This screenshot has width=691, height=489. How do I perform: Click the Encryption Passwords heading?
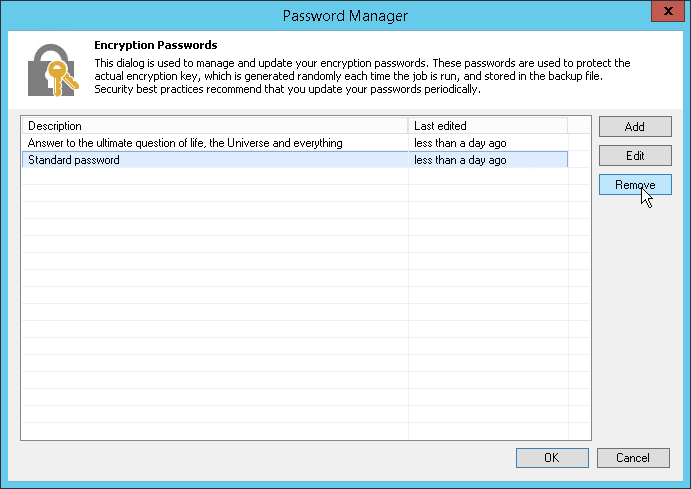click(155, 46)
